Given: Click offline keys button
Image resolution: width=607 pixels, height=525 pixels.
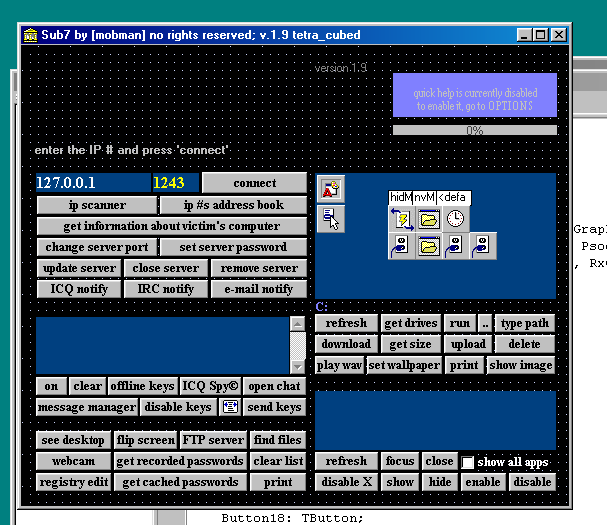Looking at the screenshot, I should click(x=142, y=386).
